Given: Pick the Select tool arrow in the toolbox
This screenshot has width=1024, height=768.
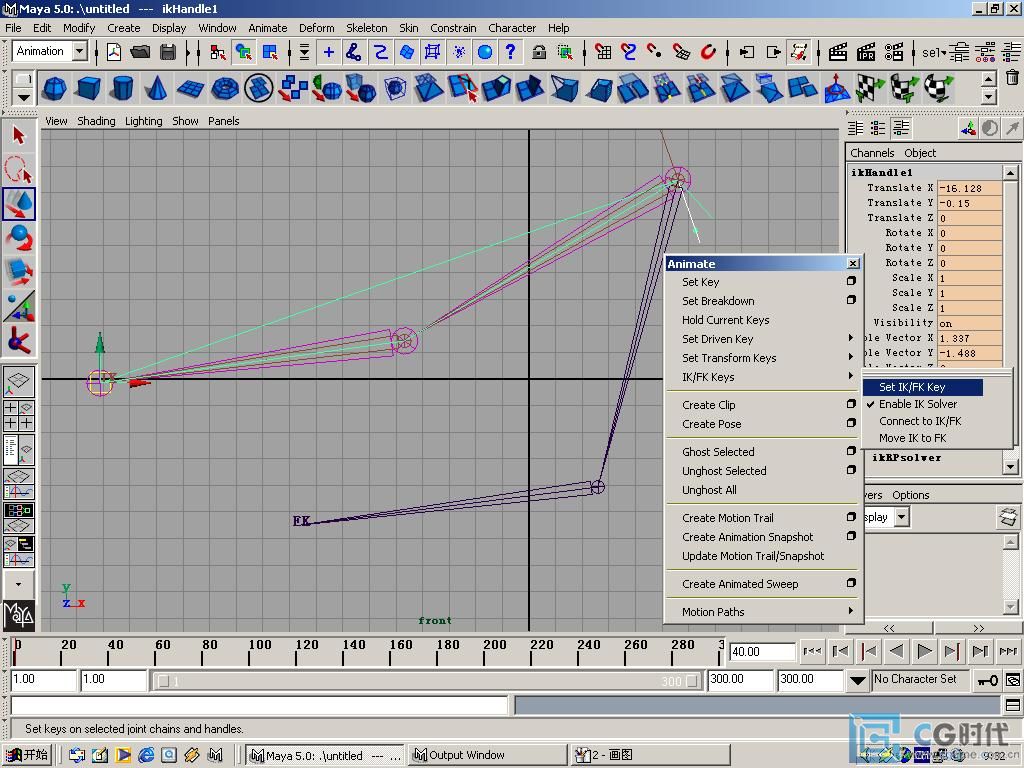Looking at the screenshot, I should coord(18,136).
